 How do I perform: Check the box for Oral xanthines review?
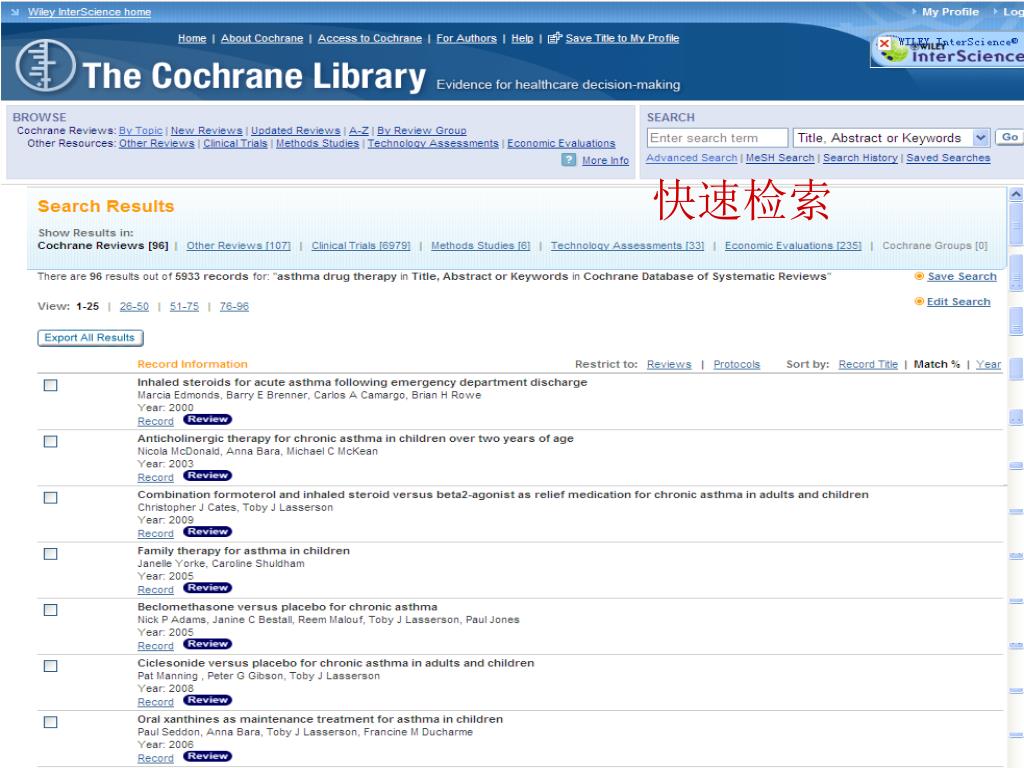[x=50, y=722]
